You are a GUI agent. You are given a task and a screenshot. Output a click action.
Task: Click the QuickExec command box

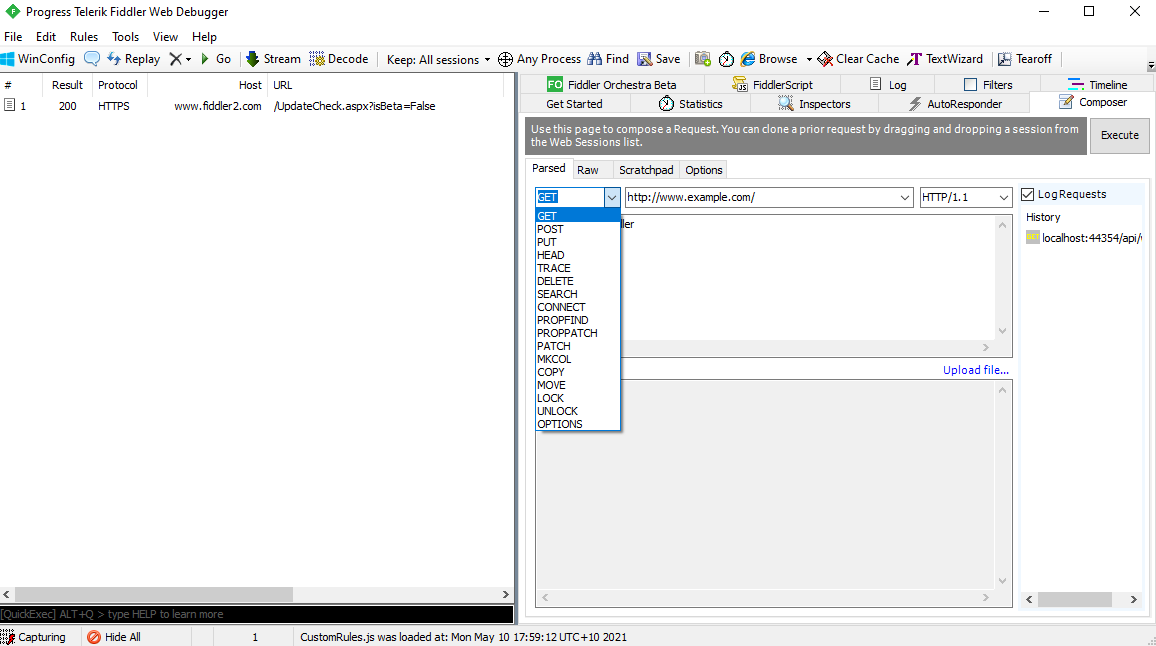click(x=257, y=614)
